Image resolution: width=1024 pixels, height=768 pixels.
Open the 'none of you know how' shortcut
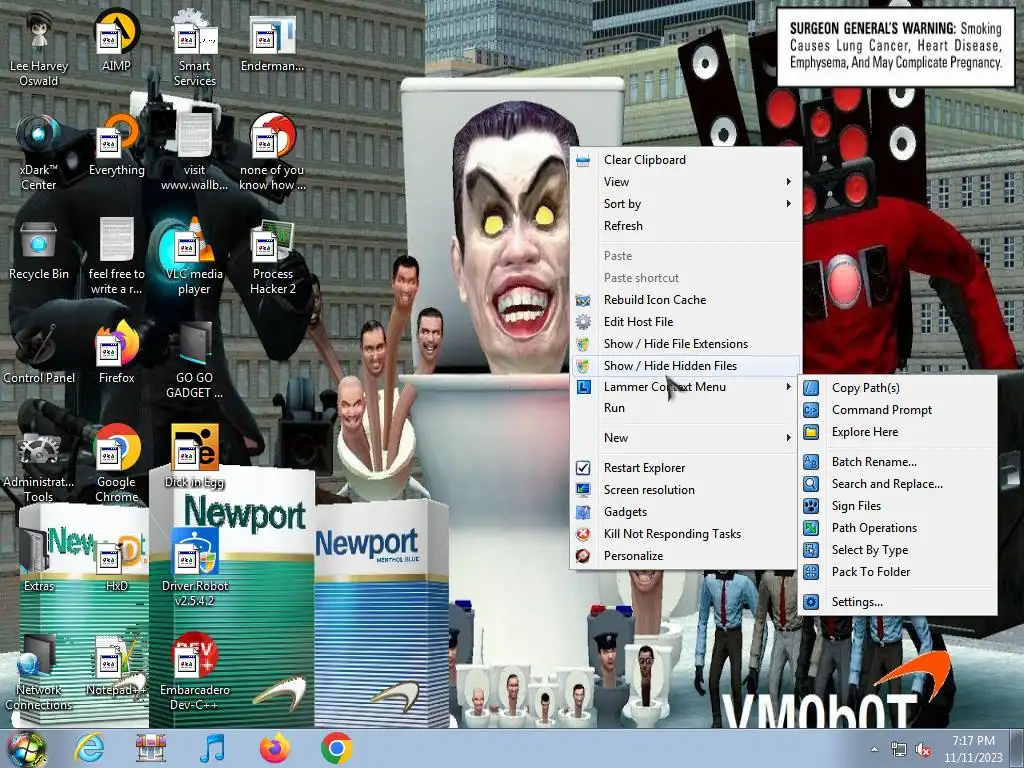coord(272,153)
